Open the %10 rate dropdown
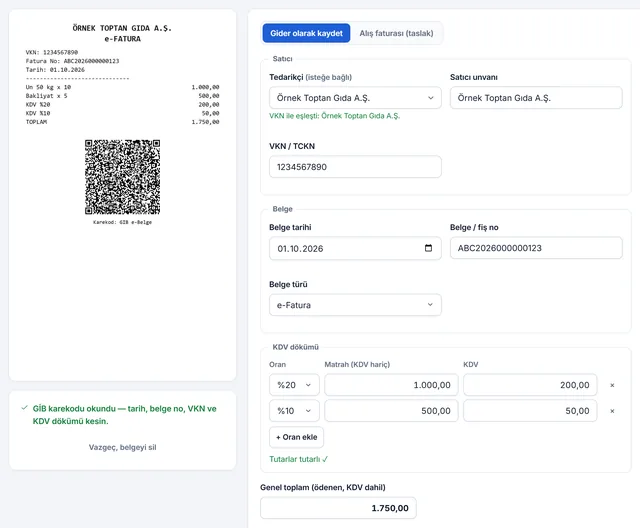The image size is (640, 528). tap(294, 410)
